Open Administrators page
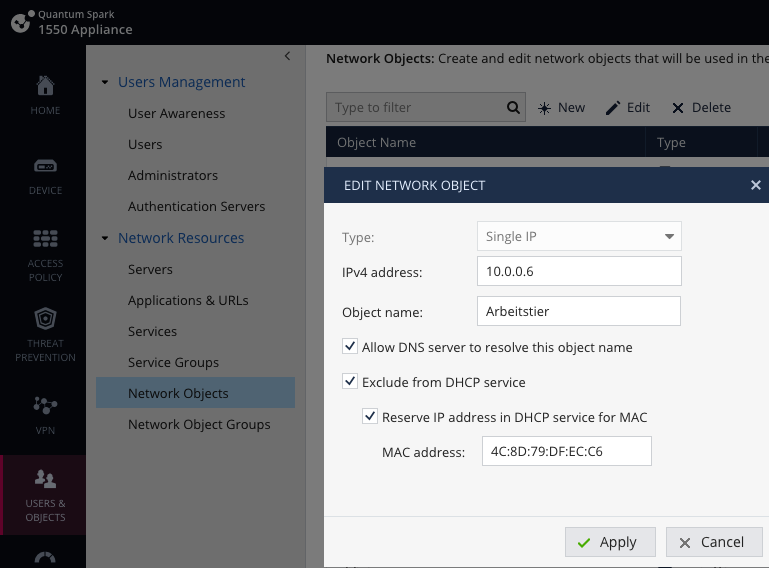The image size is (769, 568). click(x=173, y=175)
